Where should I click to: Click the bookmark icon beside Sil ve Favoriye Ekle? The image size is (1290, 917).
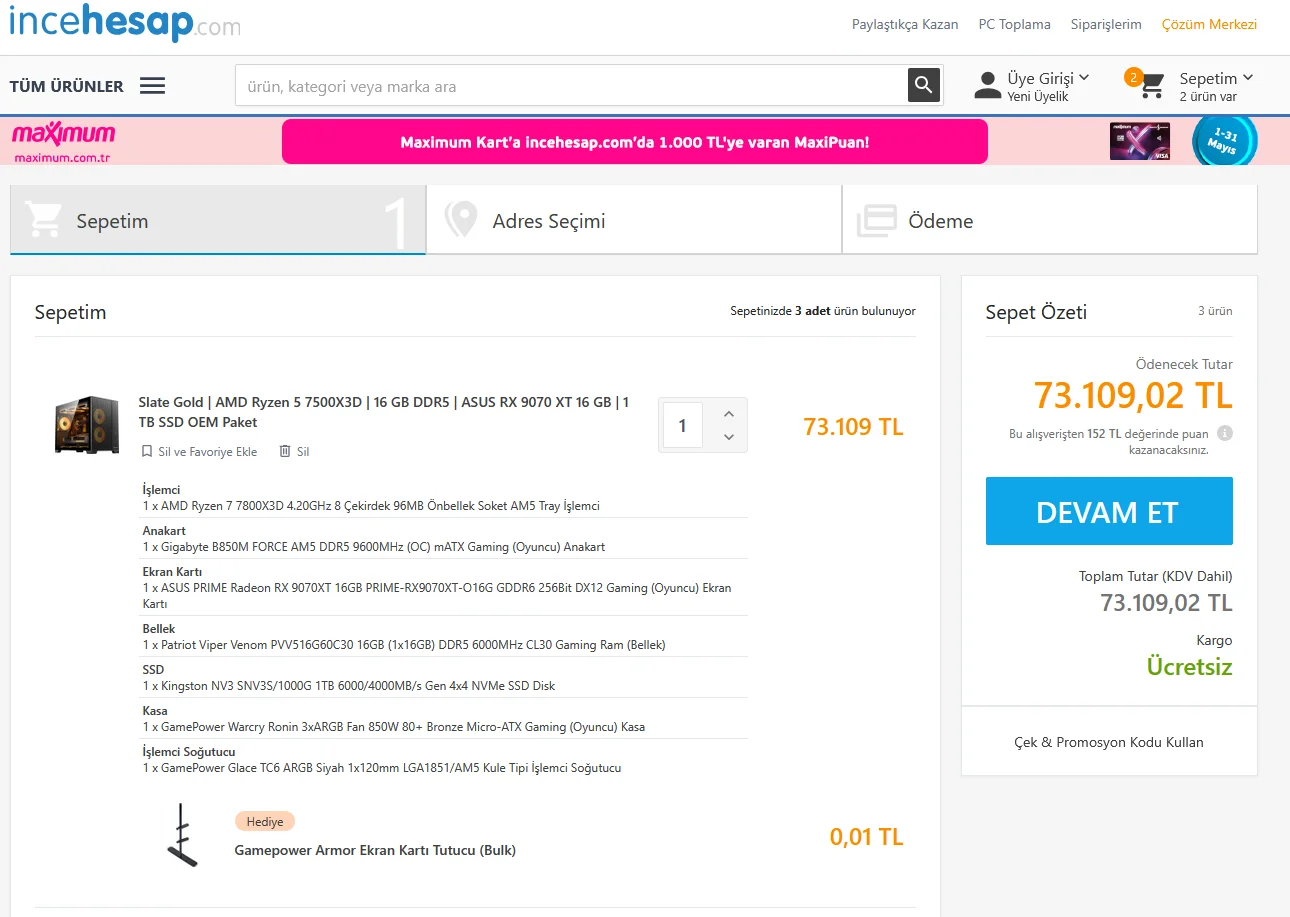click(x=147, y=452)
